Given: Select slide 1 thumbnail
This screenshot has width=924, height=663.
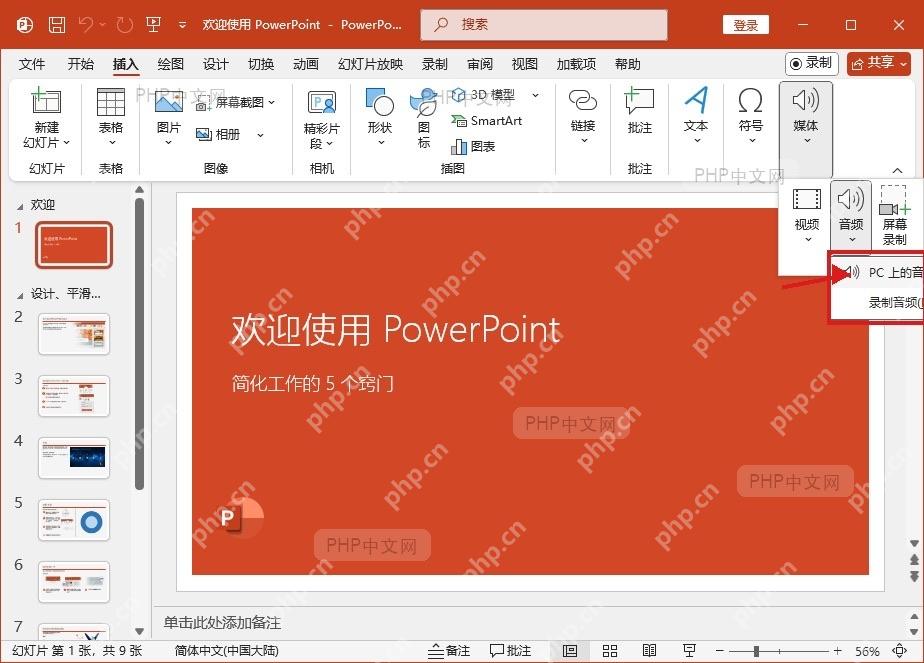Looking at the screenshot, I should click(x=74, y=245).
